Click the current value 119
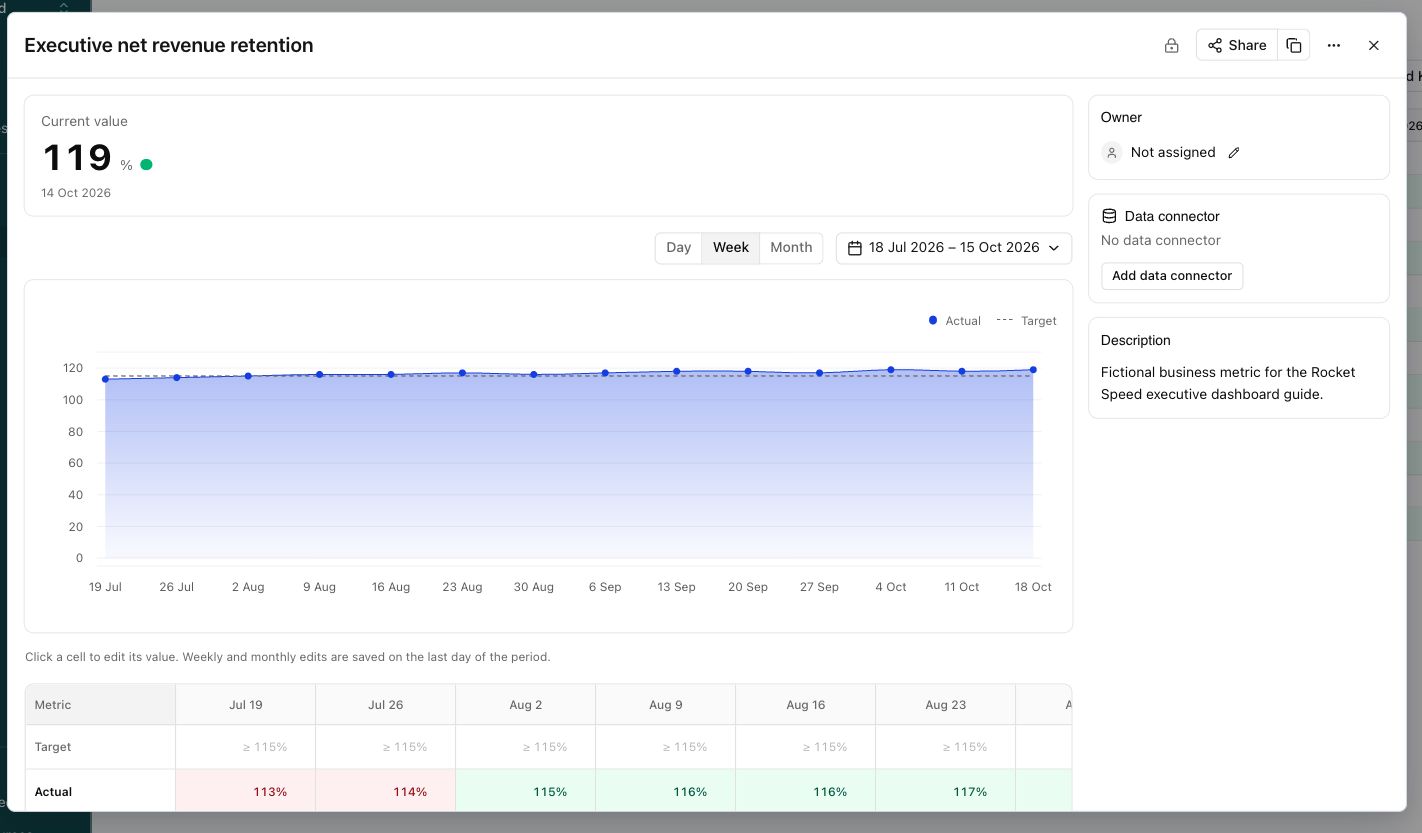This screenshot has width=1422, height=833. click(x=77, y=158)
